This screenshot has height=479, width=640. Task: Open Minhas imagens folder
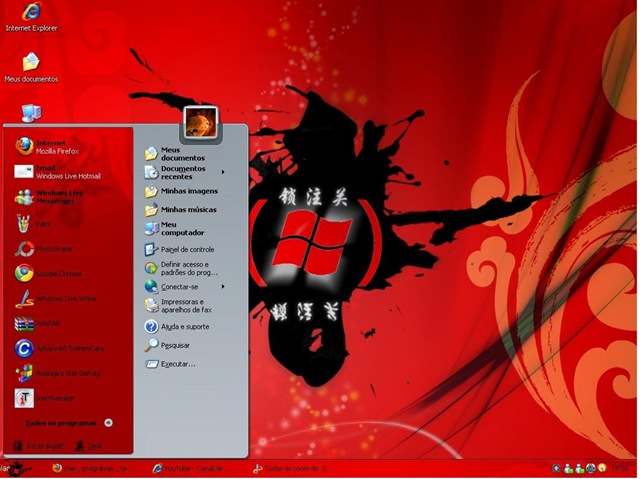181,191
